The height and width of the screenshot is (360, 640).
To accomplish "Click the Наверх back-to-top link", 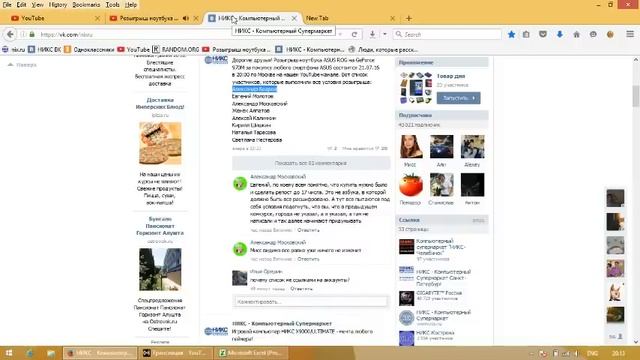I will pyautogui.click(x=22, y=65).
